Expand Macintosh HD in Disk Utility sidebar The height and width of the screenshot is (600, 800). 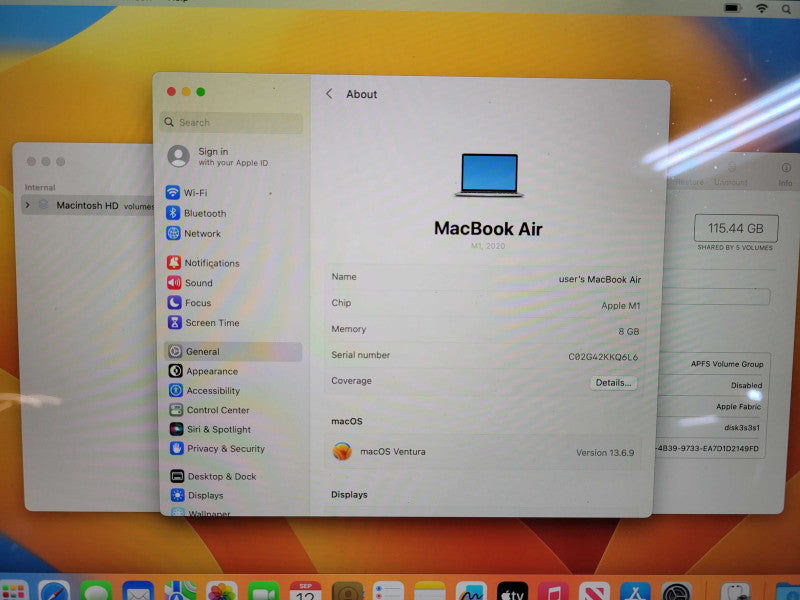pos(28,205)
